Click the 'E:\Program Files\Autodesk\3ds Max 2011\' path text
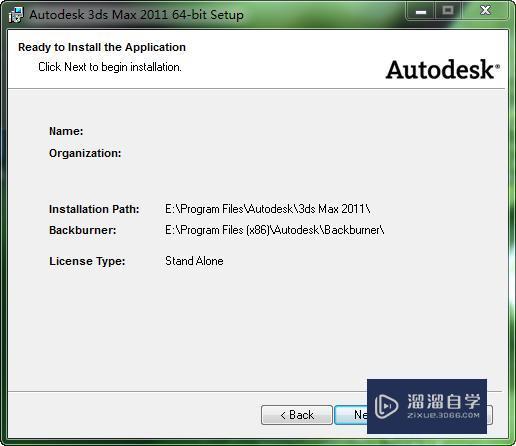 pos(268,209)
